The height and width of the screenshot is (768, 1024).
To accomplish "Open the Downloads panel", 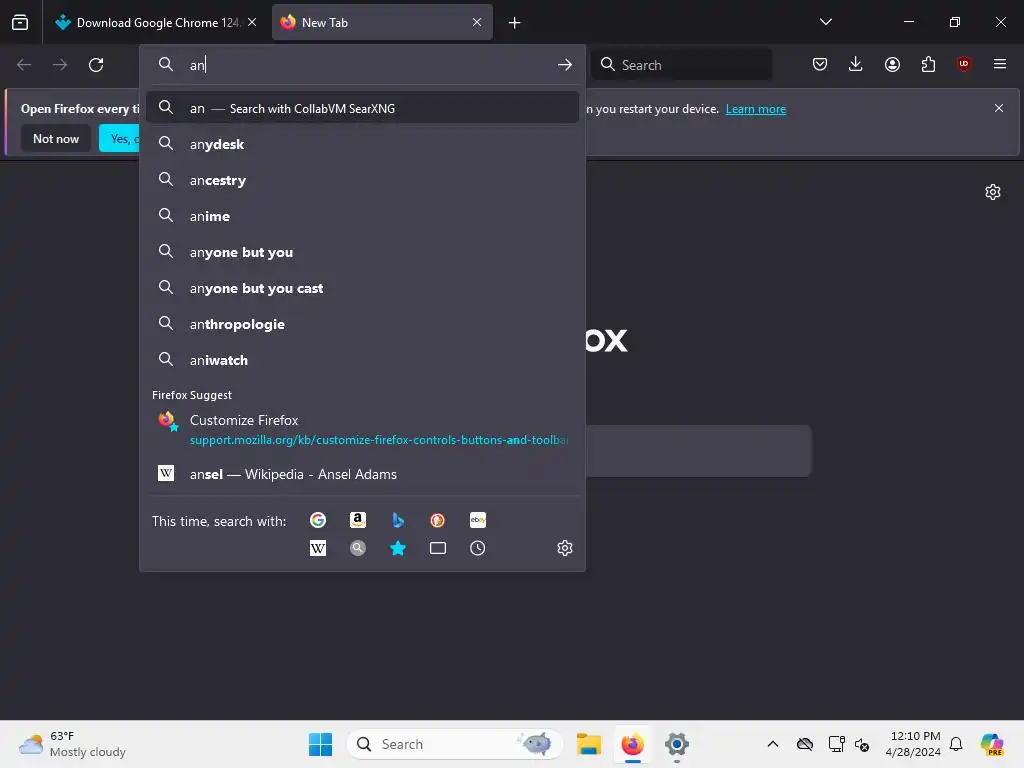I will [856, 64].
